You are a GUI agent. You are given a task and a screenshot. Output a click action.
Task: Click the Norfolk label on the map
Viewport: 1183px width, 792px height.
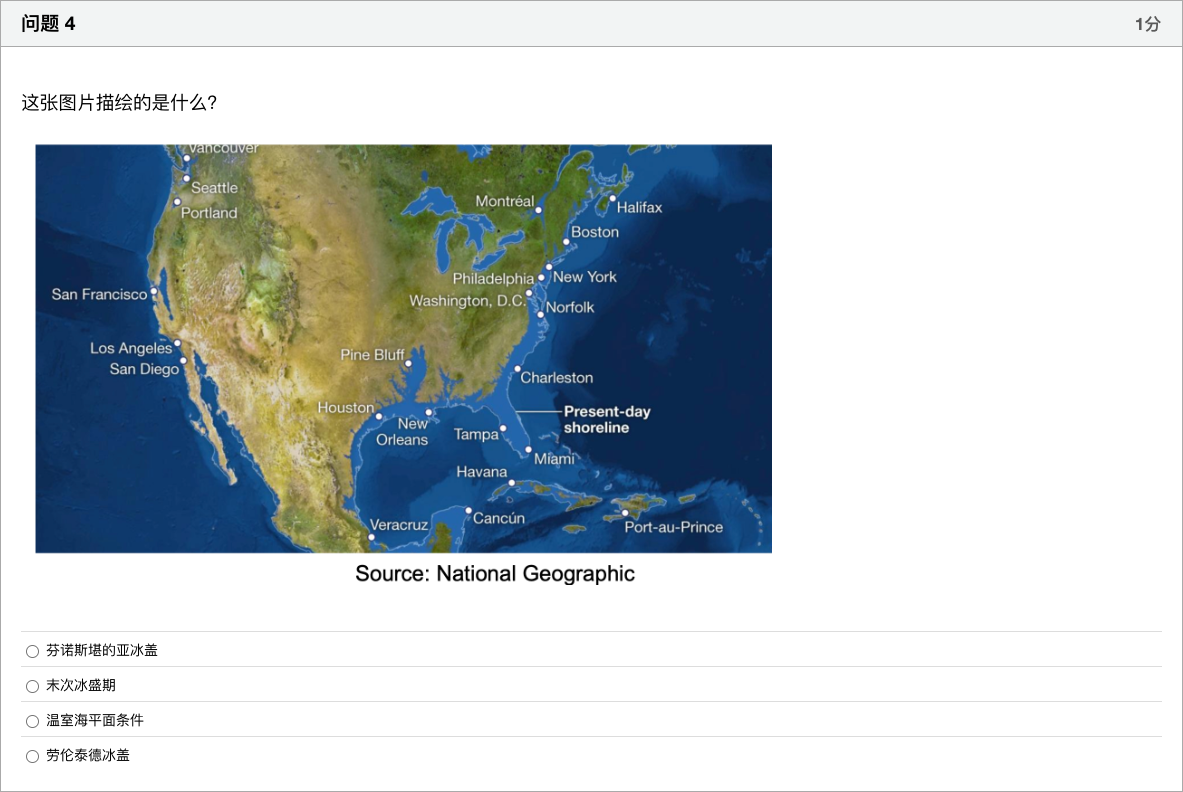pyautogui.click(x=570, y=307)
